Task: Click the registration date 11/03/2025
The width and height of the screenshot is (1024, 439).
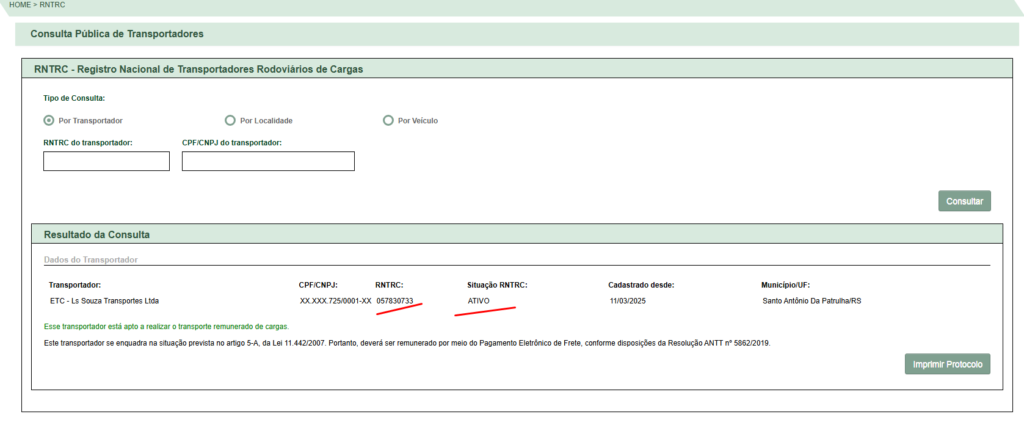Action: coord(629,300)
